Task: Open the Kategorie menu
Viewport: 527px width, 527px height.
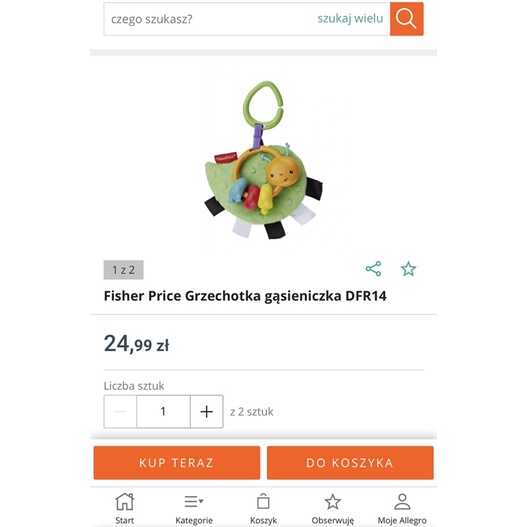Action: [x=194, y=509]
